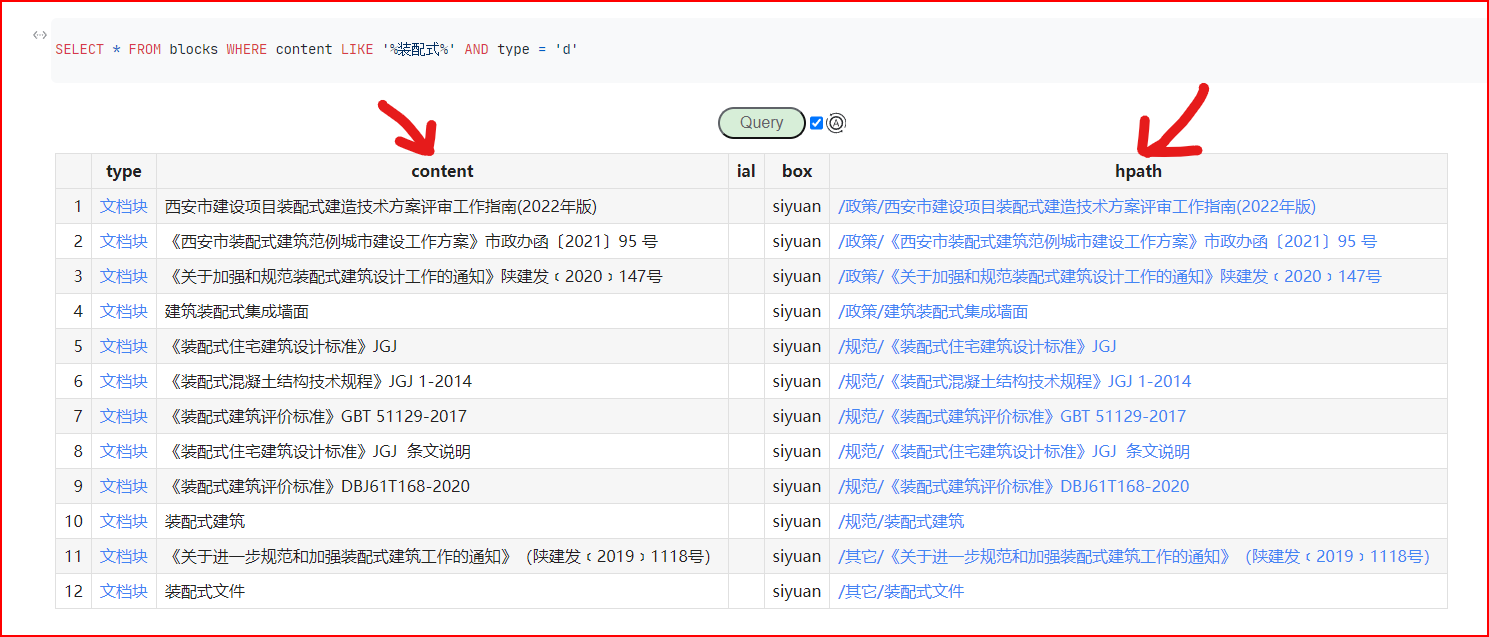This screenshot has width=1489, height=637.
Task: Click the content column header
Action: [x=442, y=171]
